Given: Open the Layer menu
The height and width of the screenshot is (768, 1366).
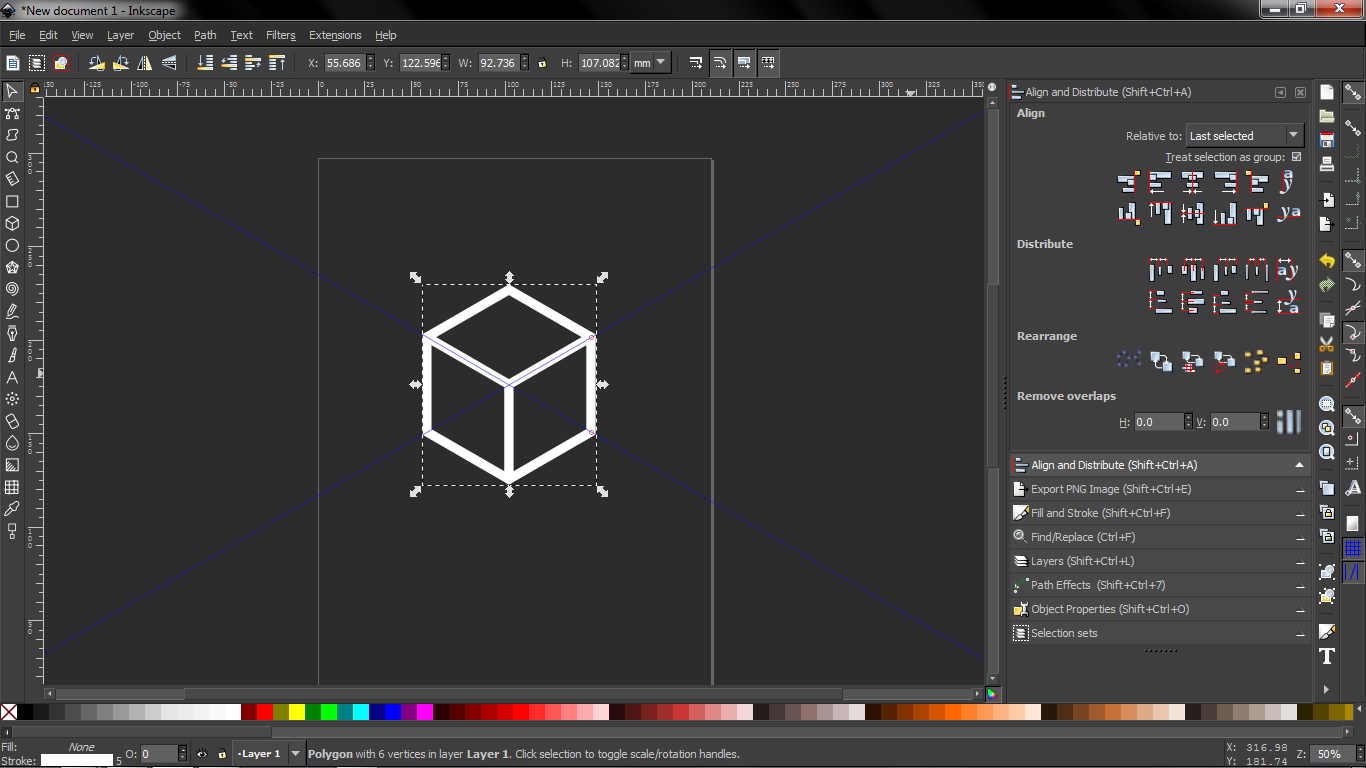Looking at the screenshot, I should (x=120, y=35).
